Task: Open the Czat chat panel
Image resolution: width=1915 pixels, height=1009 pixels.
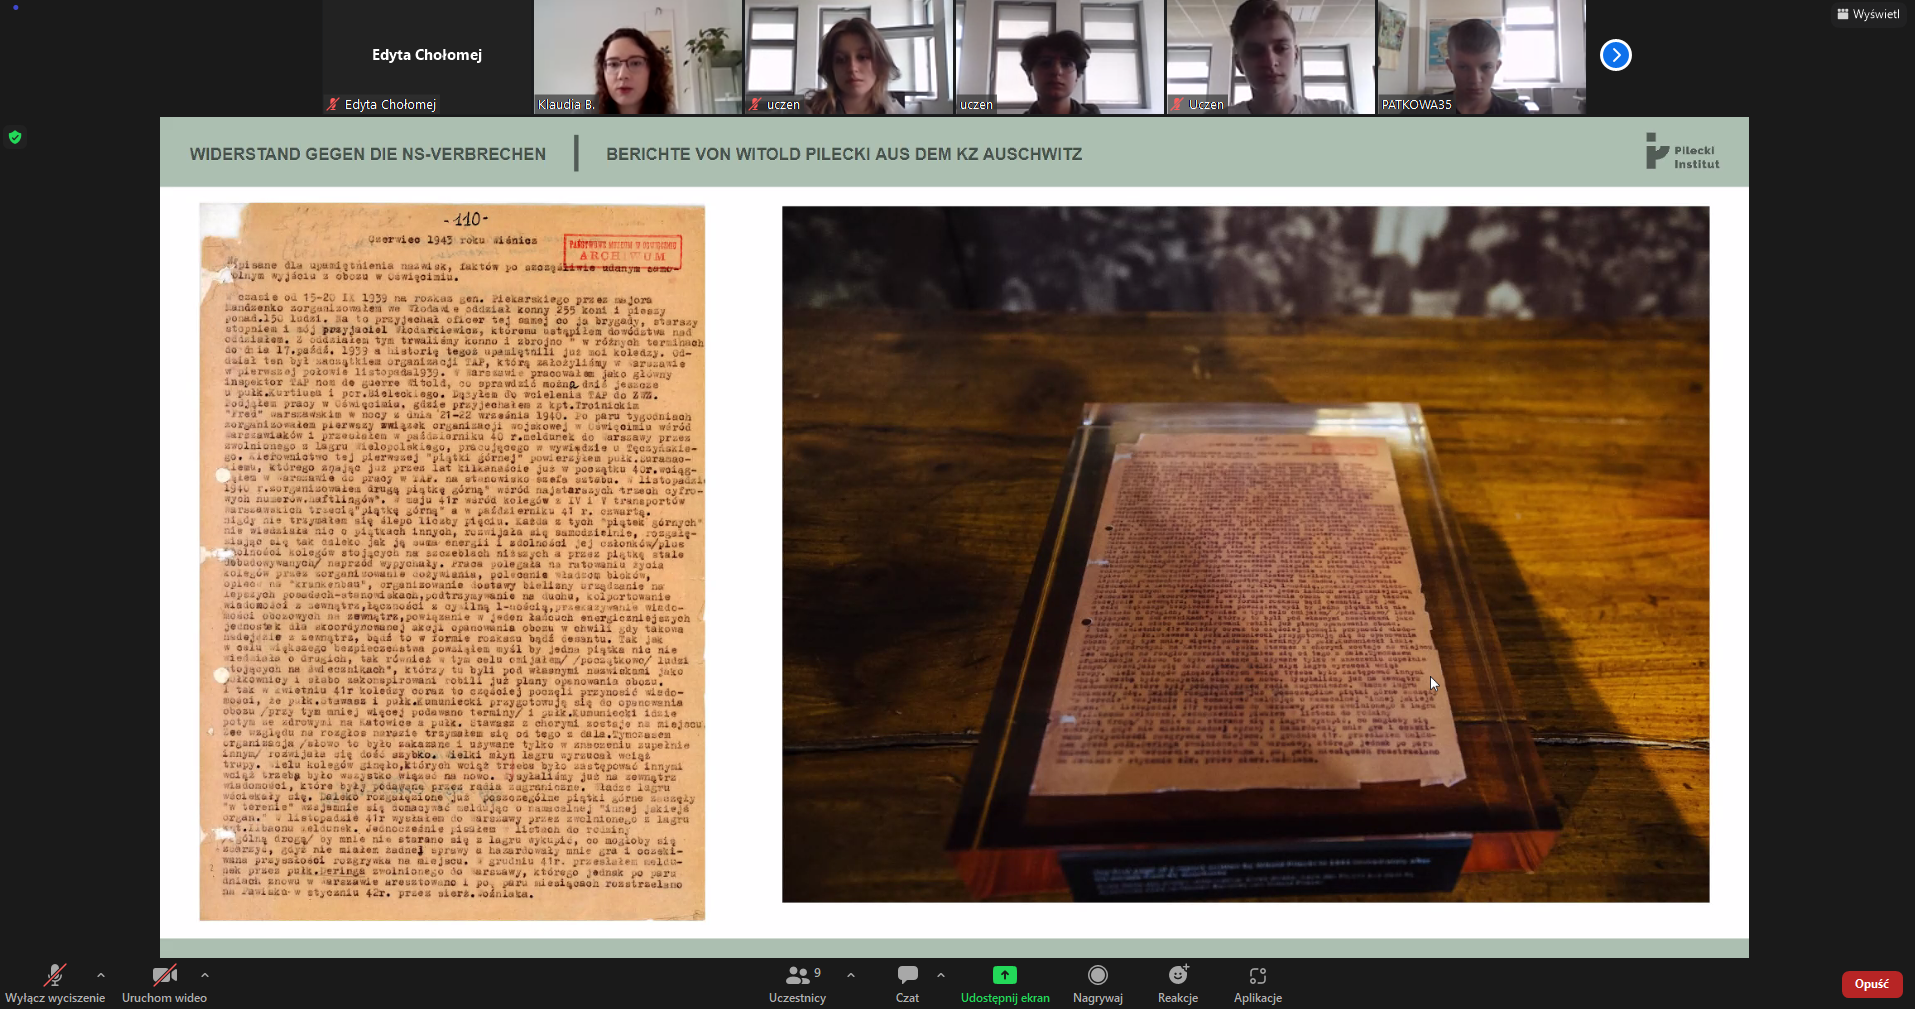Action: 907,976
